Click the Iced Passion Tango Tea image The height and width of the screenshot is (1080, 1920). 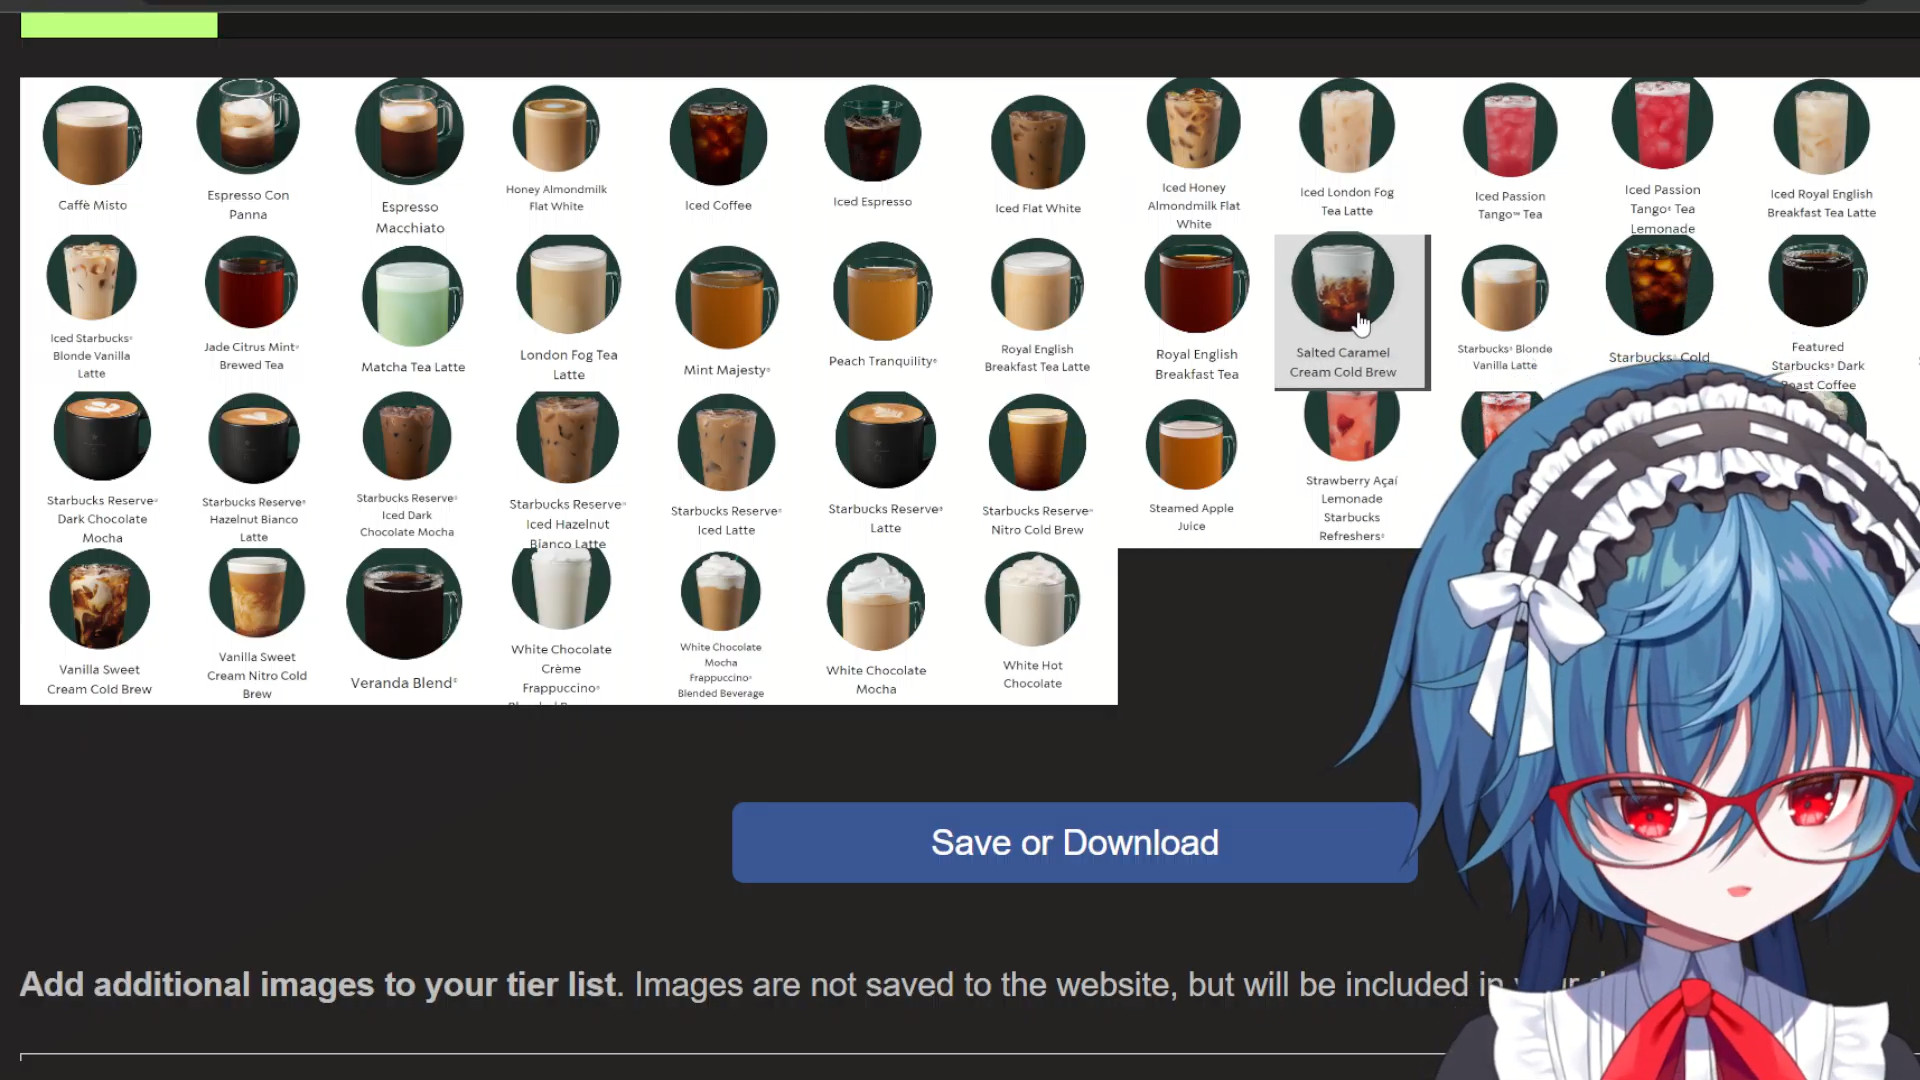point(1509,131)
